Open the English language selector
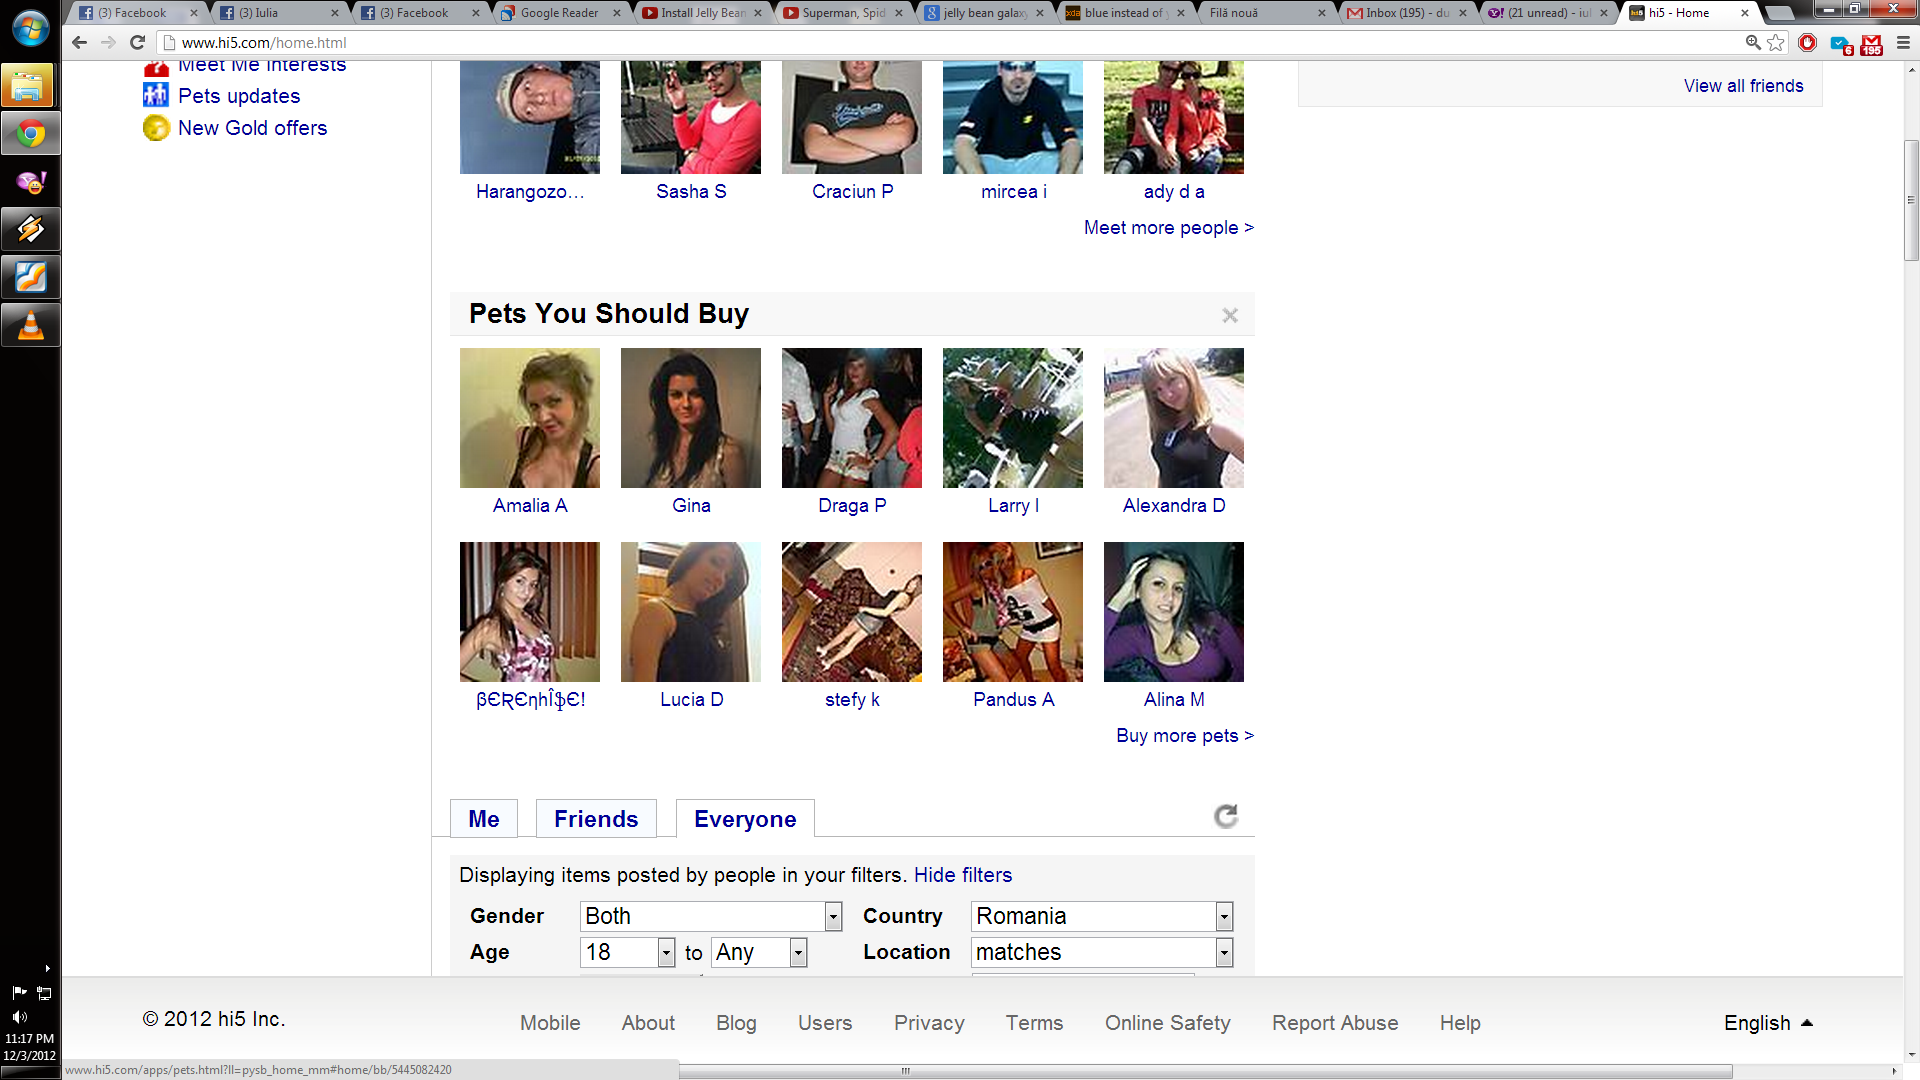1920x1080 pixels. coord(1767,1023)
